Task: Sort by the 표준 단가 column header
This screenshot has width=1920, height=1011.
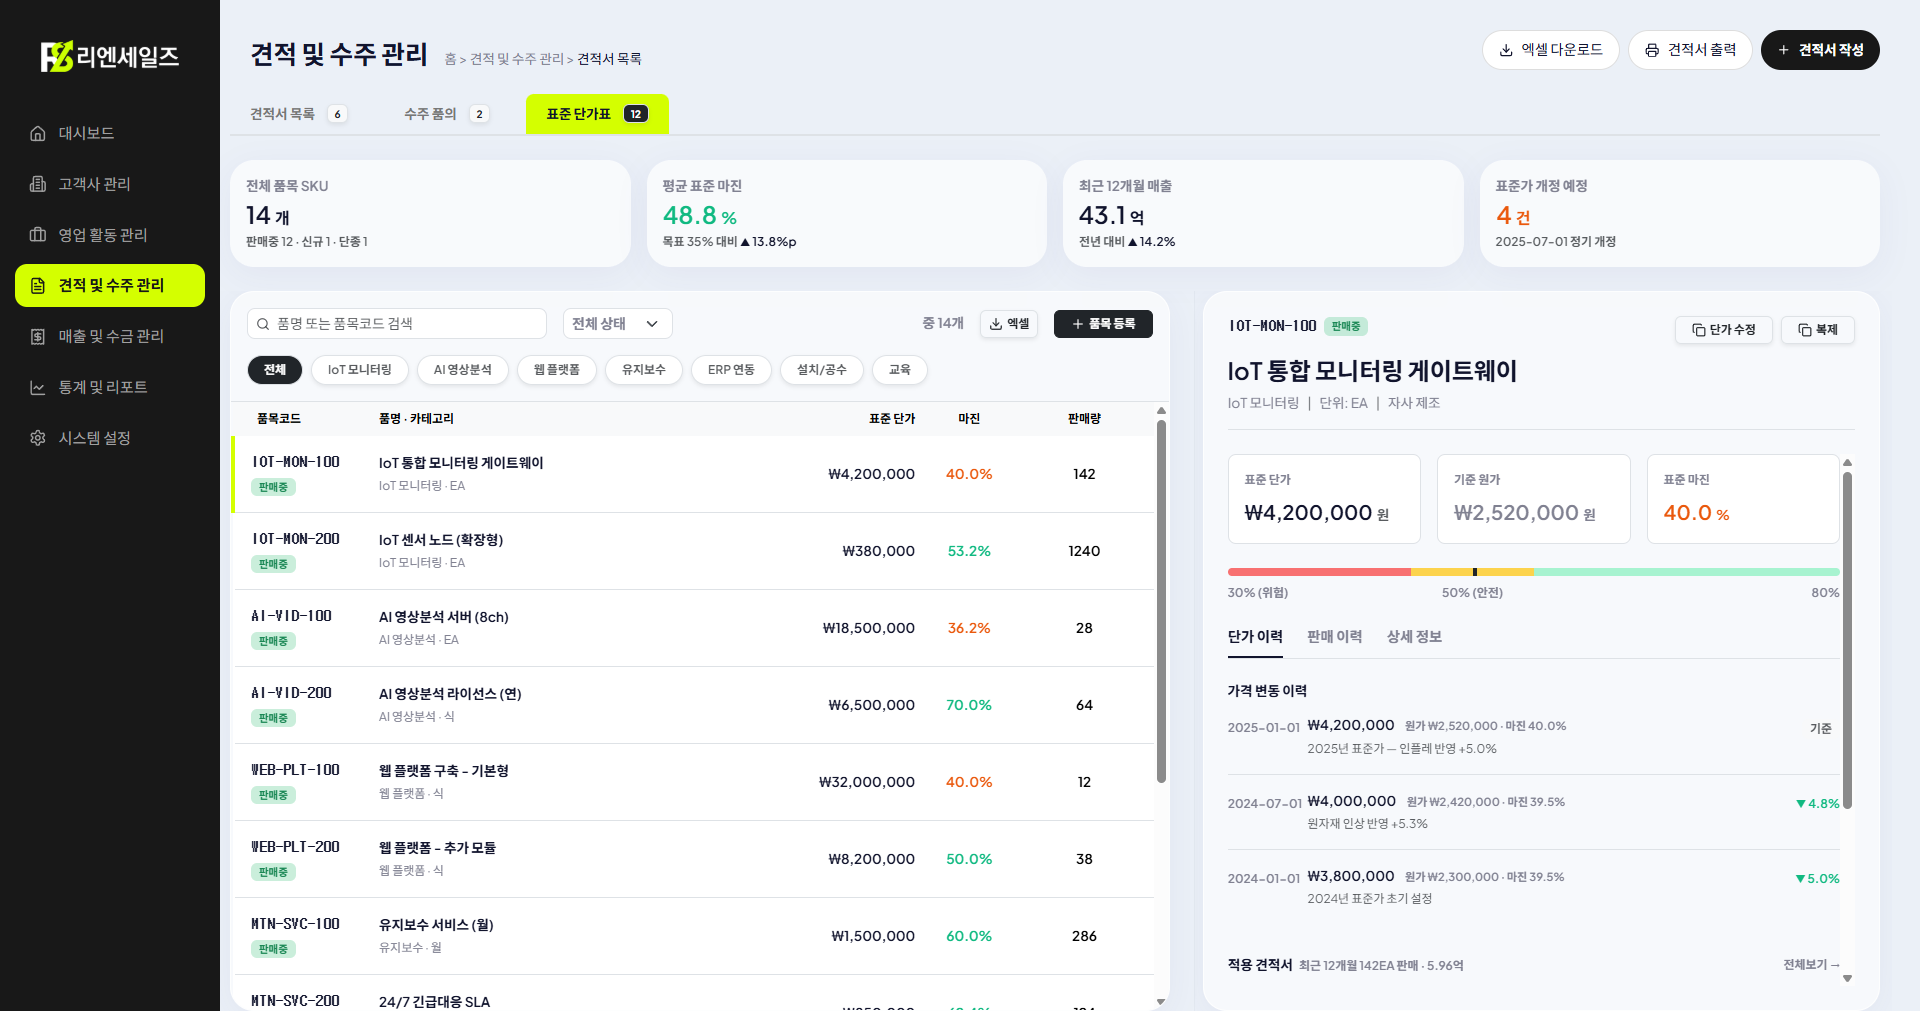Action: point(892,419)
